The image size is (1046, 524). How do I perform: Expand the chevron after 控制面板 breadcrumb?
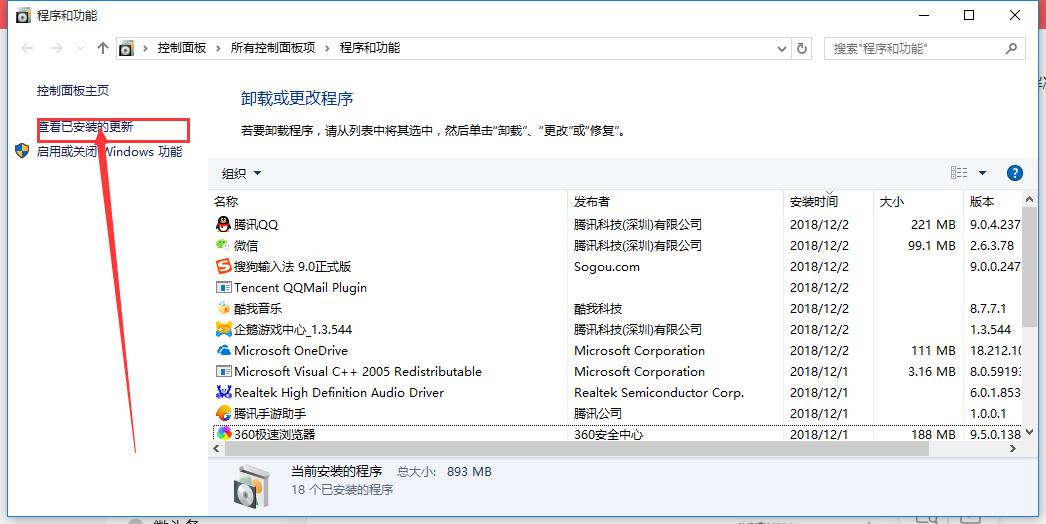point(218,48)
